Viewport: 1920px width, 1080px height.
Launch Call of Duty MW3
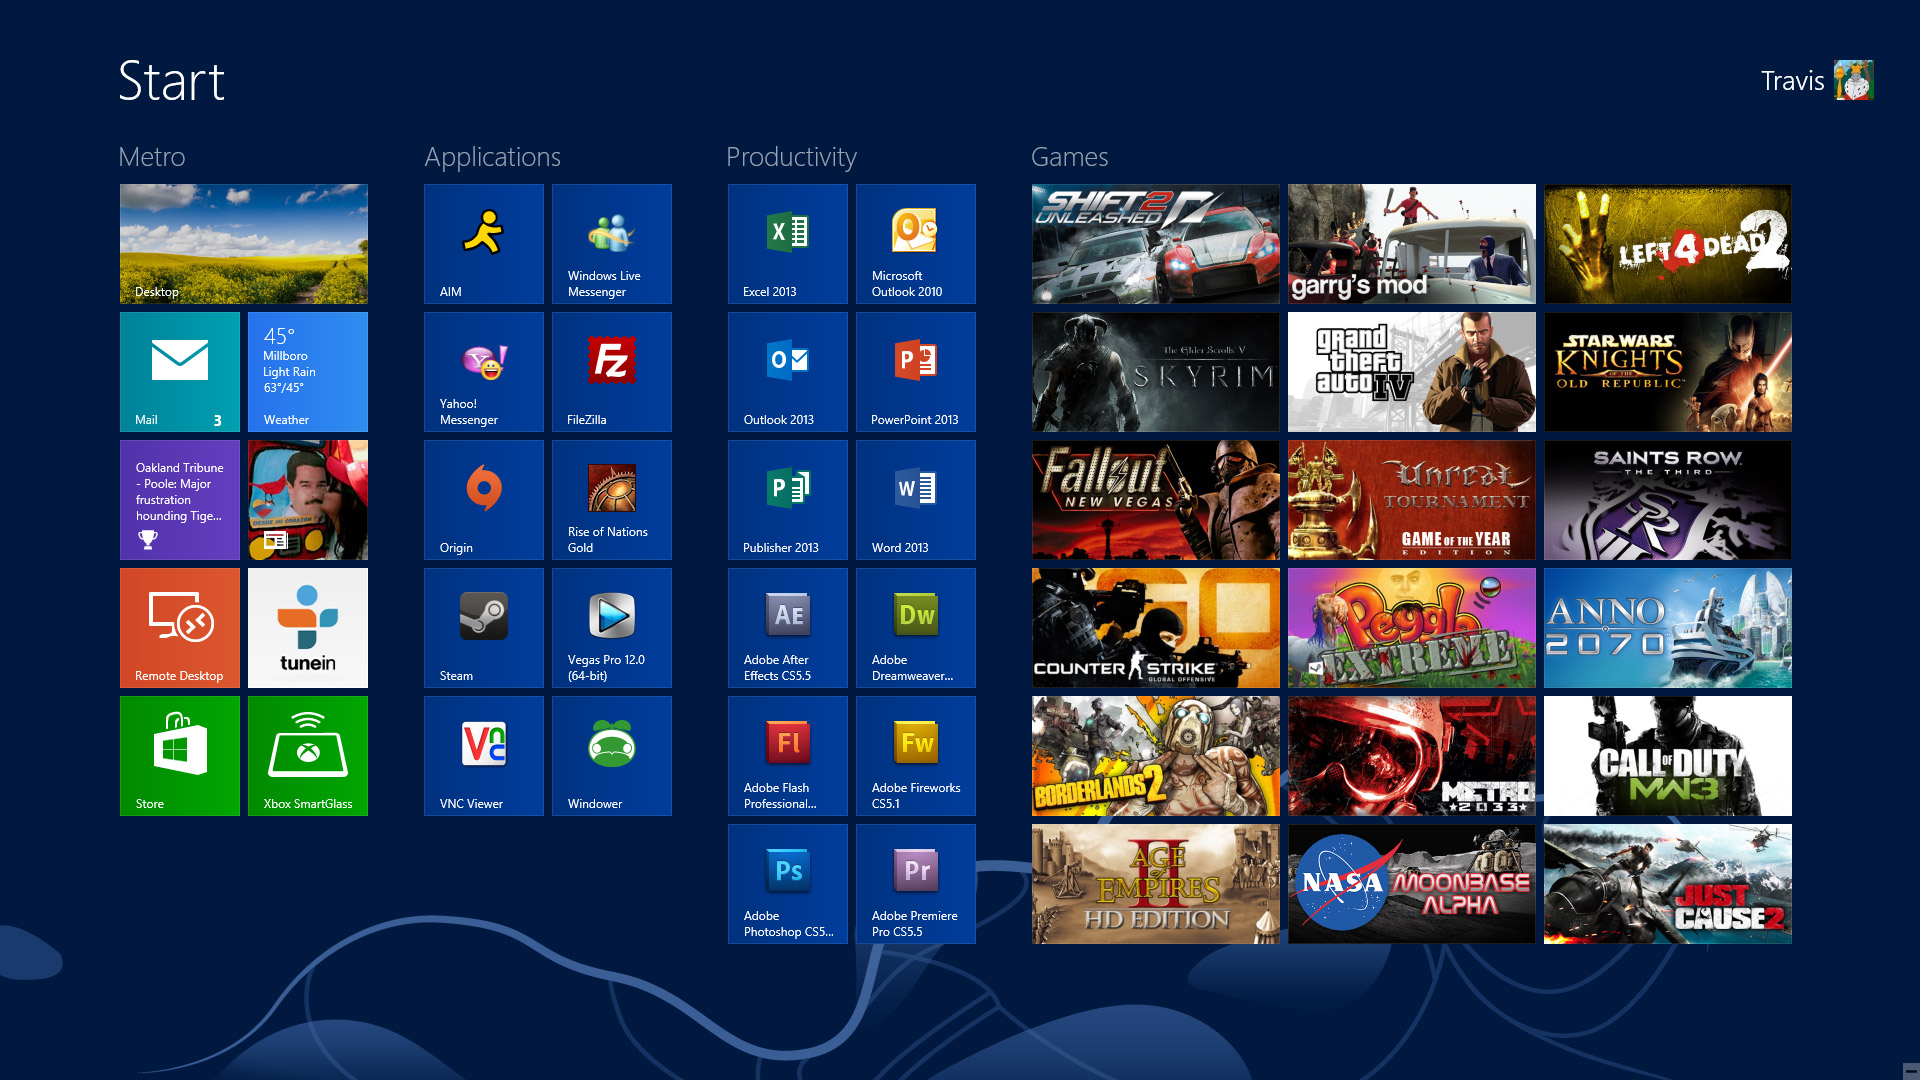tap(1668, 756)
